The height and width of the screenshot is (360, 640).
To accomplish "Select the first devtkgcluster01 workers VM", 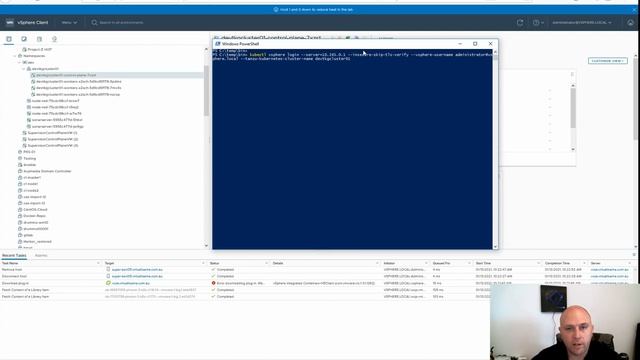I will point(78,82).
